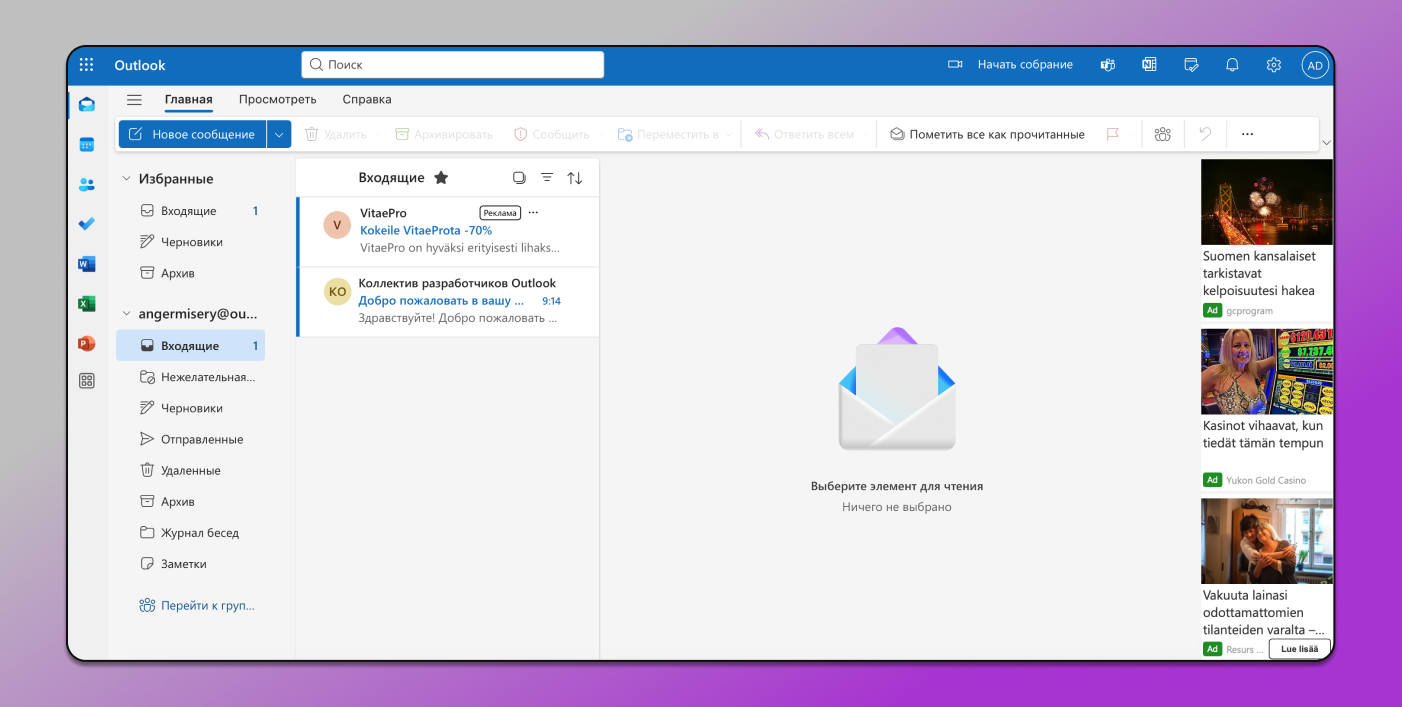The image size is (1402, 707).
Task: Open Microsoft Teams from the top bar
Action: click(1107, 64)
